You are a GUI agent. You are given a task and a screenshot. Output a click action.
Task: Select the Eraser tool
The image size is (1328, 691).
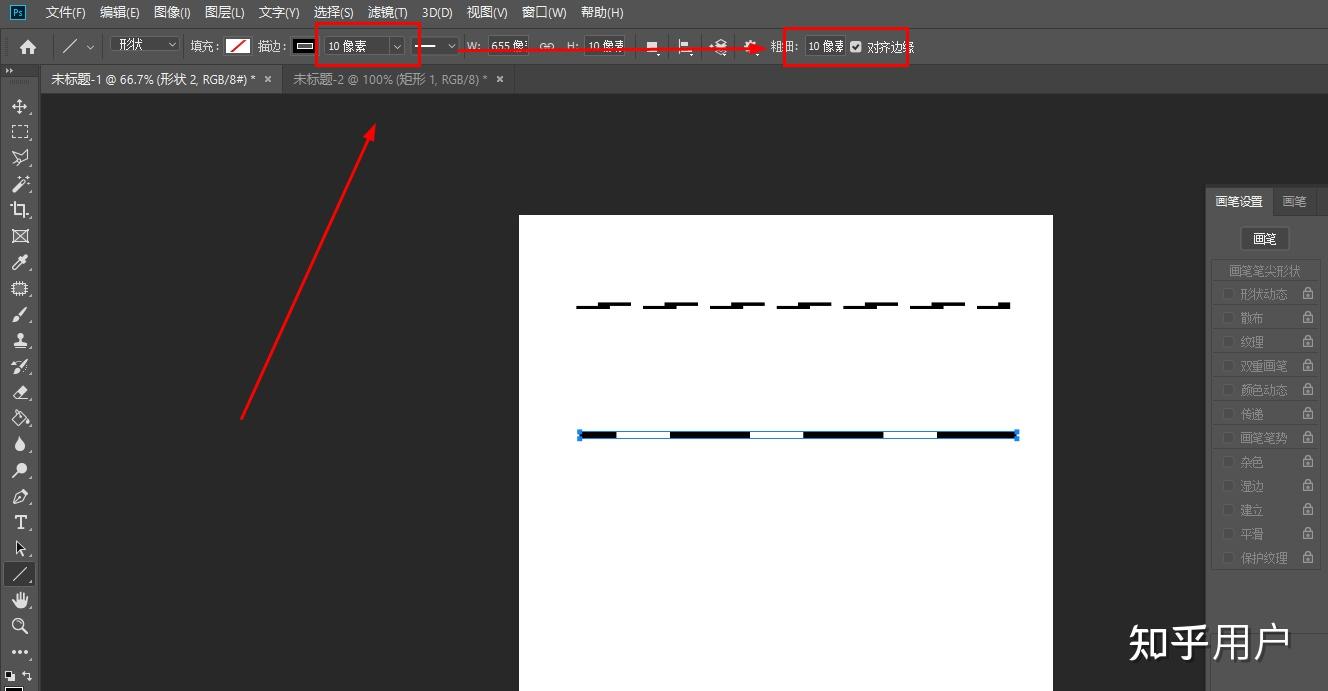[19, 392]
